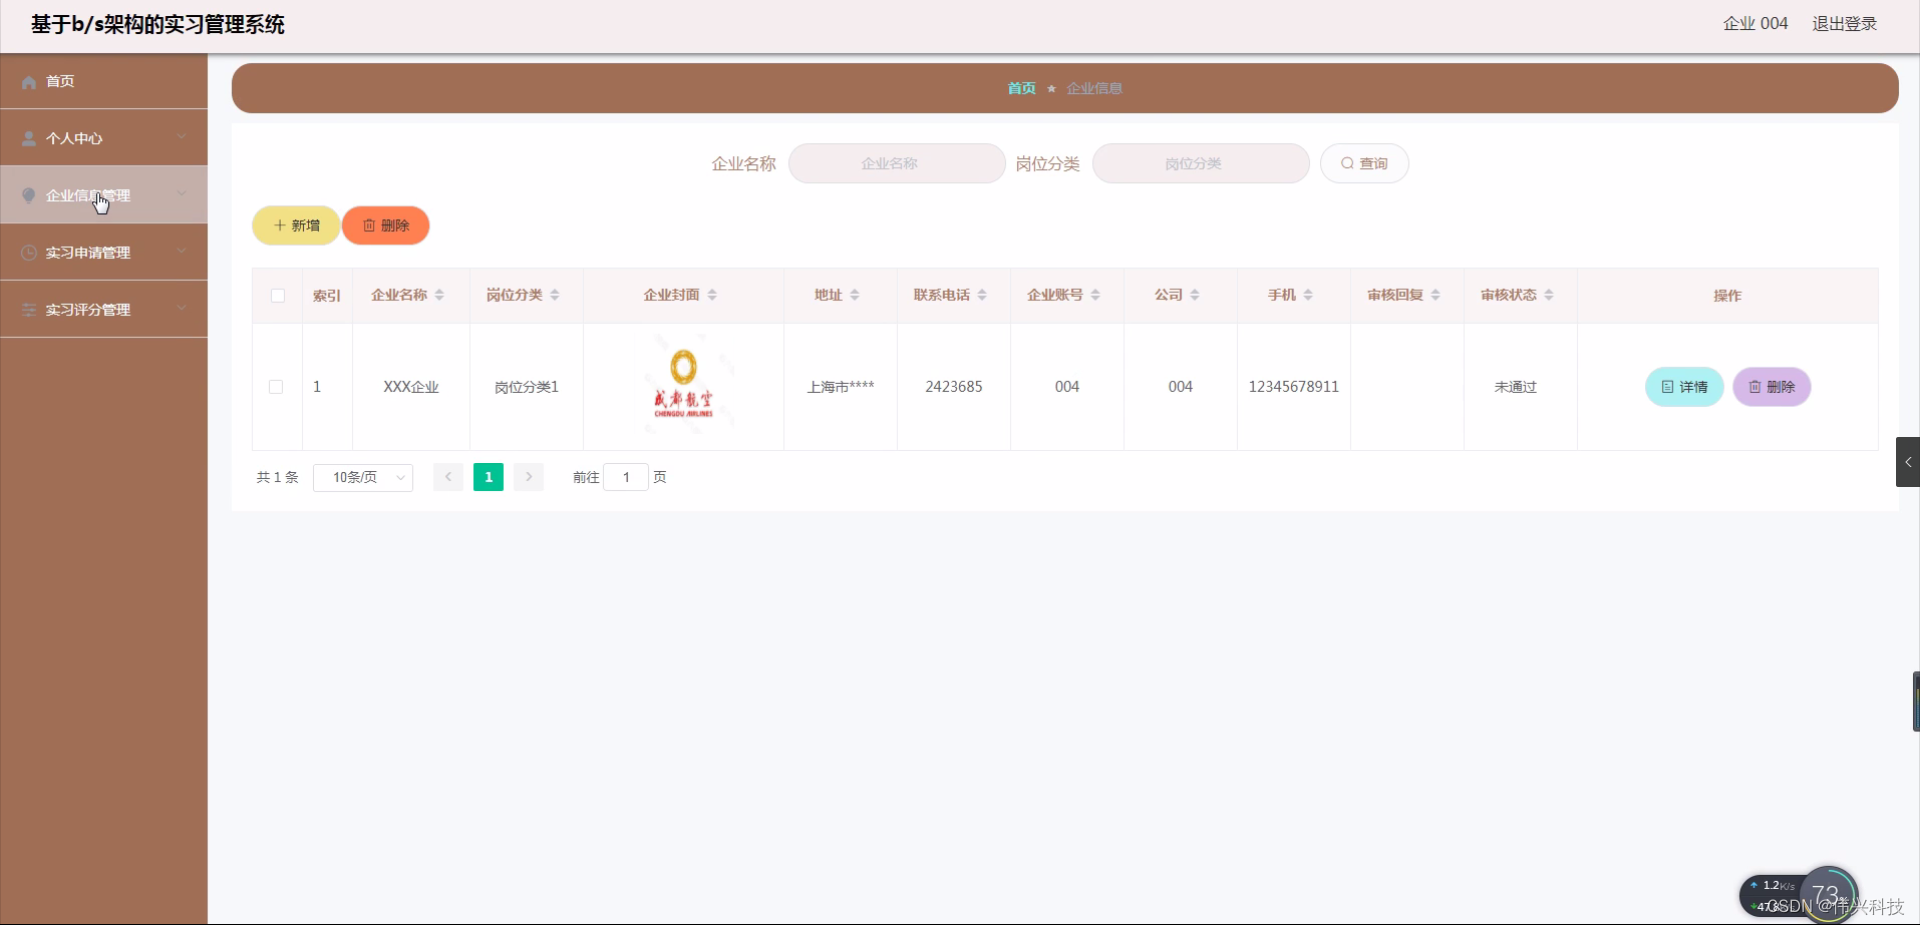Click the home icon beside 首页
The width and height of the screenshot is (1920, 925).
(27, 81)
